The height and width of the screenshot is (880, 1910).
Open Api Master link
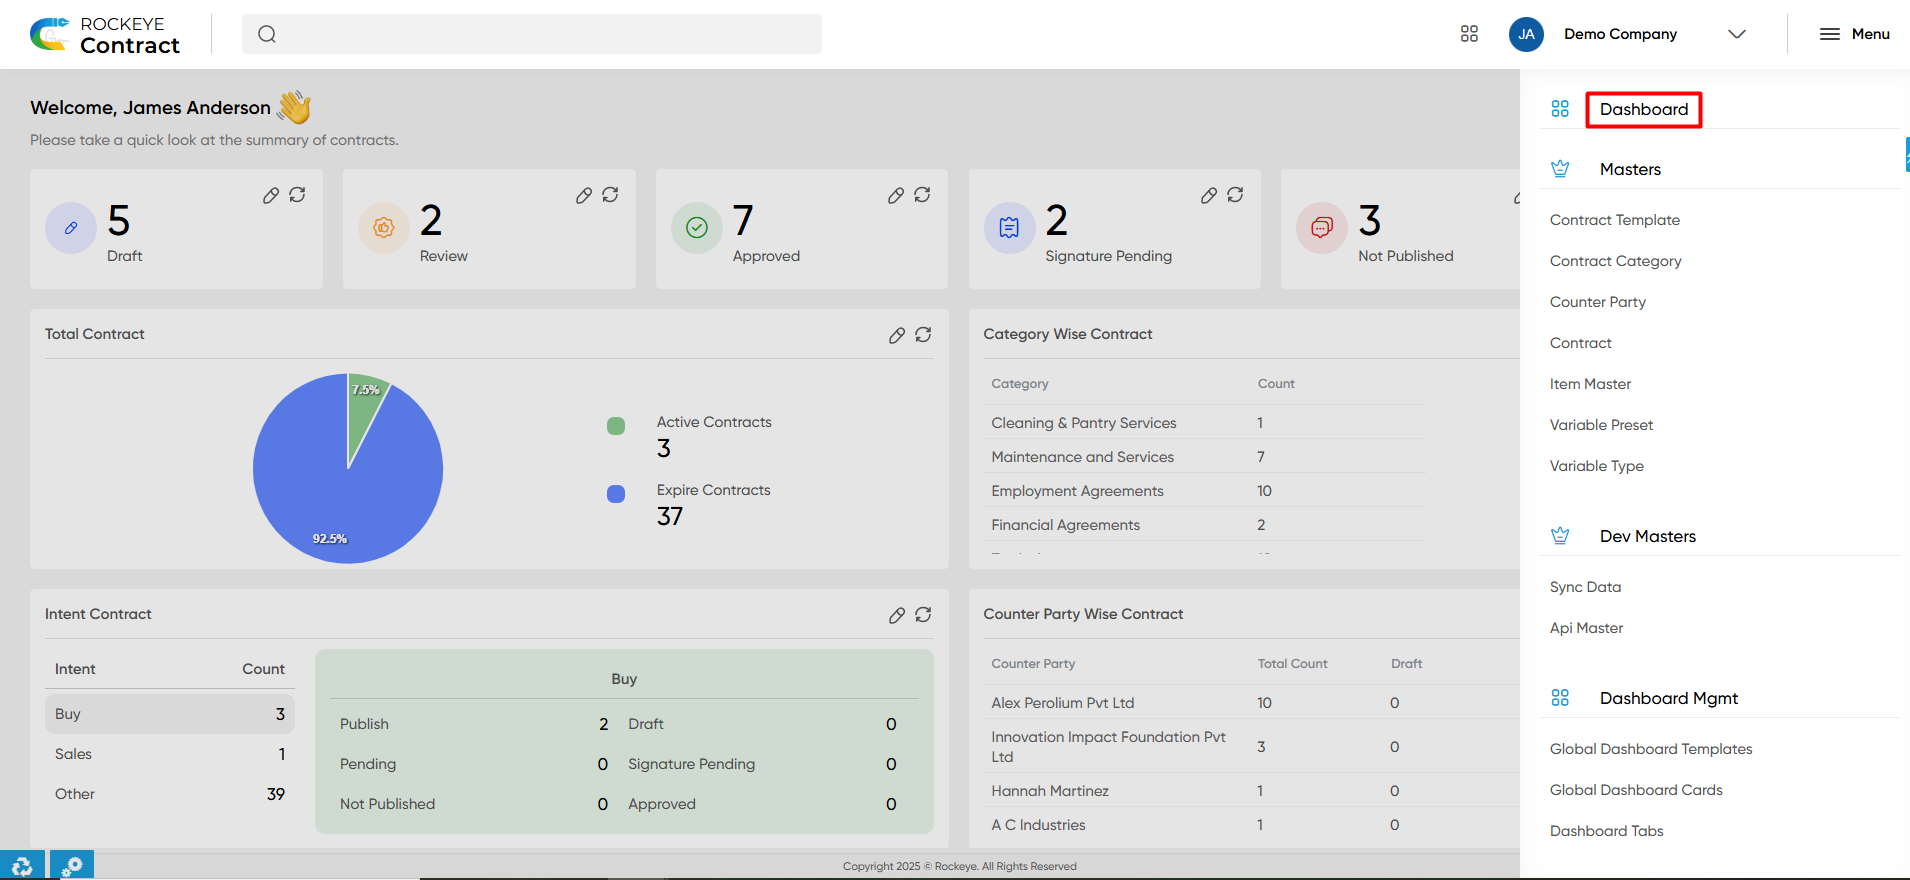pyautogui.click(x=1586, y=628)
